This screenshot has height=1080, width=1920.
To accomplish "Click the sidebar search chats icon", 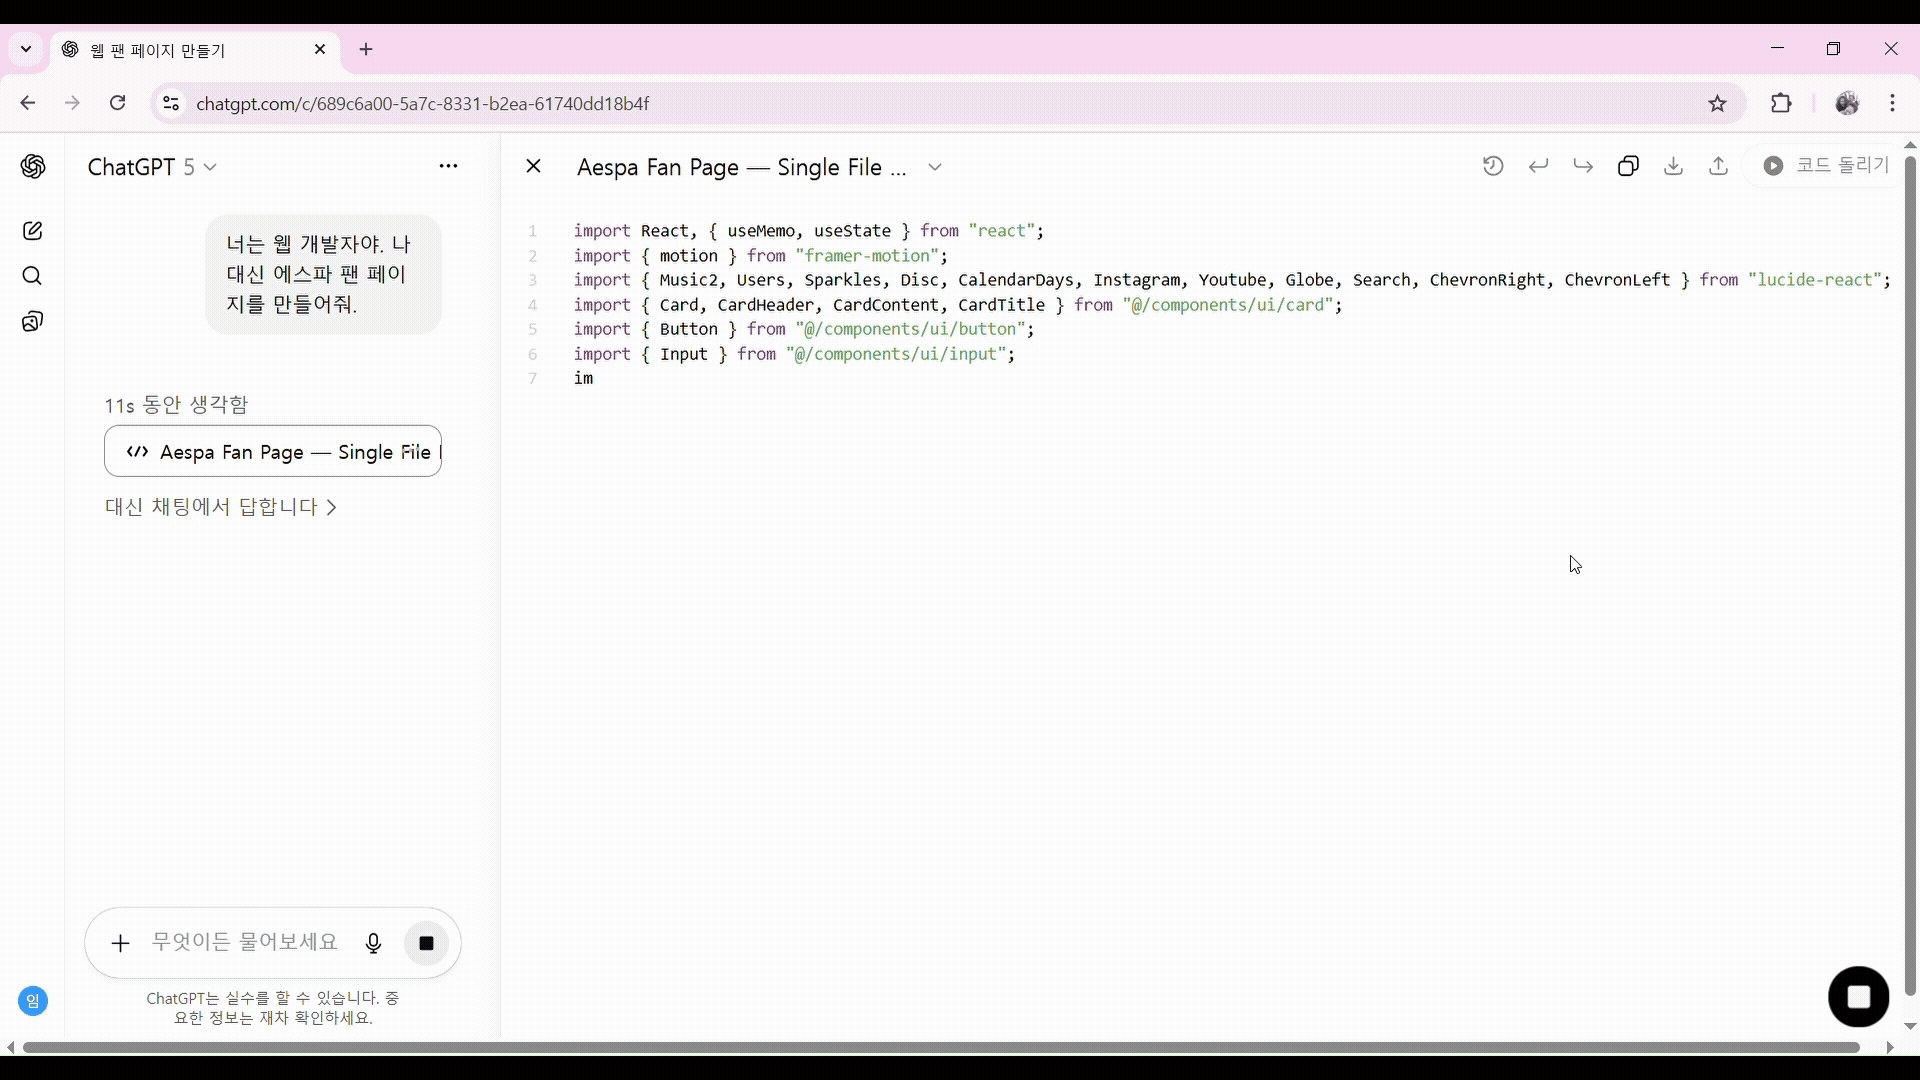I will (32, 276).
